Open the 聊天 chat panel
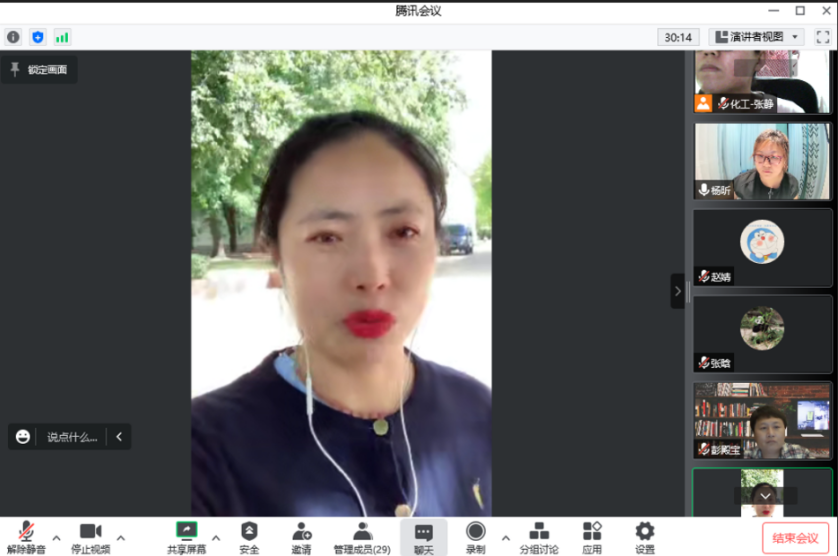The height and width of the screenshot is (556, 838). [x=424, y=538]
